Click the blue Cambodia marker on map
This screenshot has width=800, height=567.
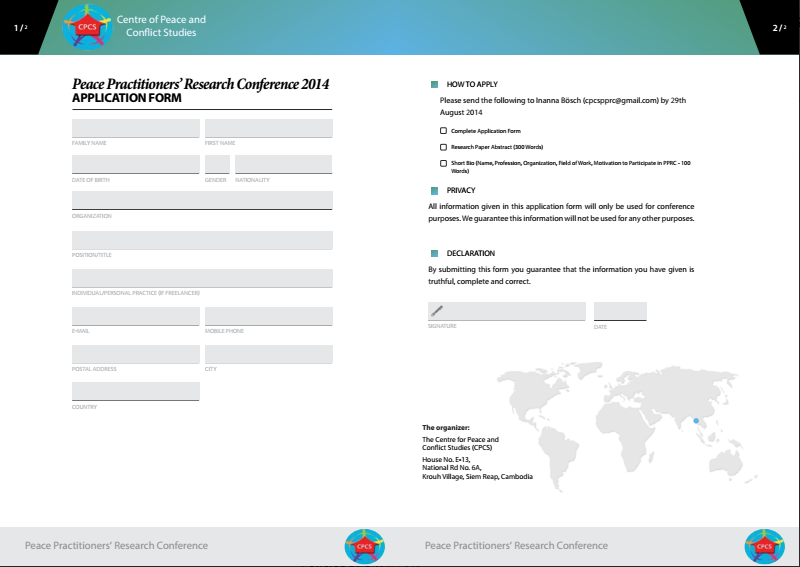coord(696,421)
